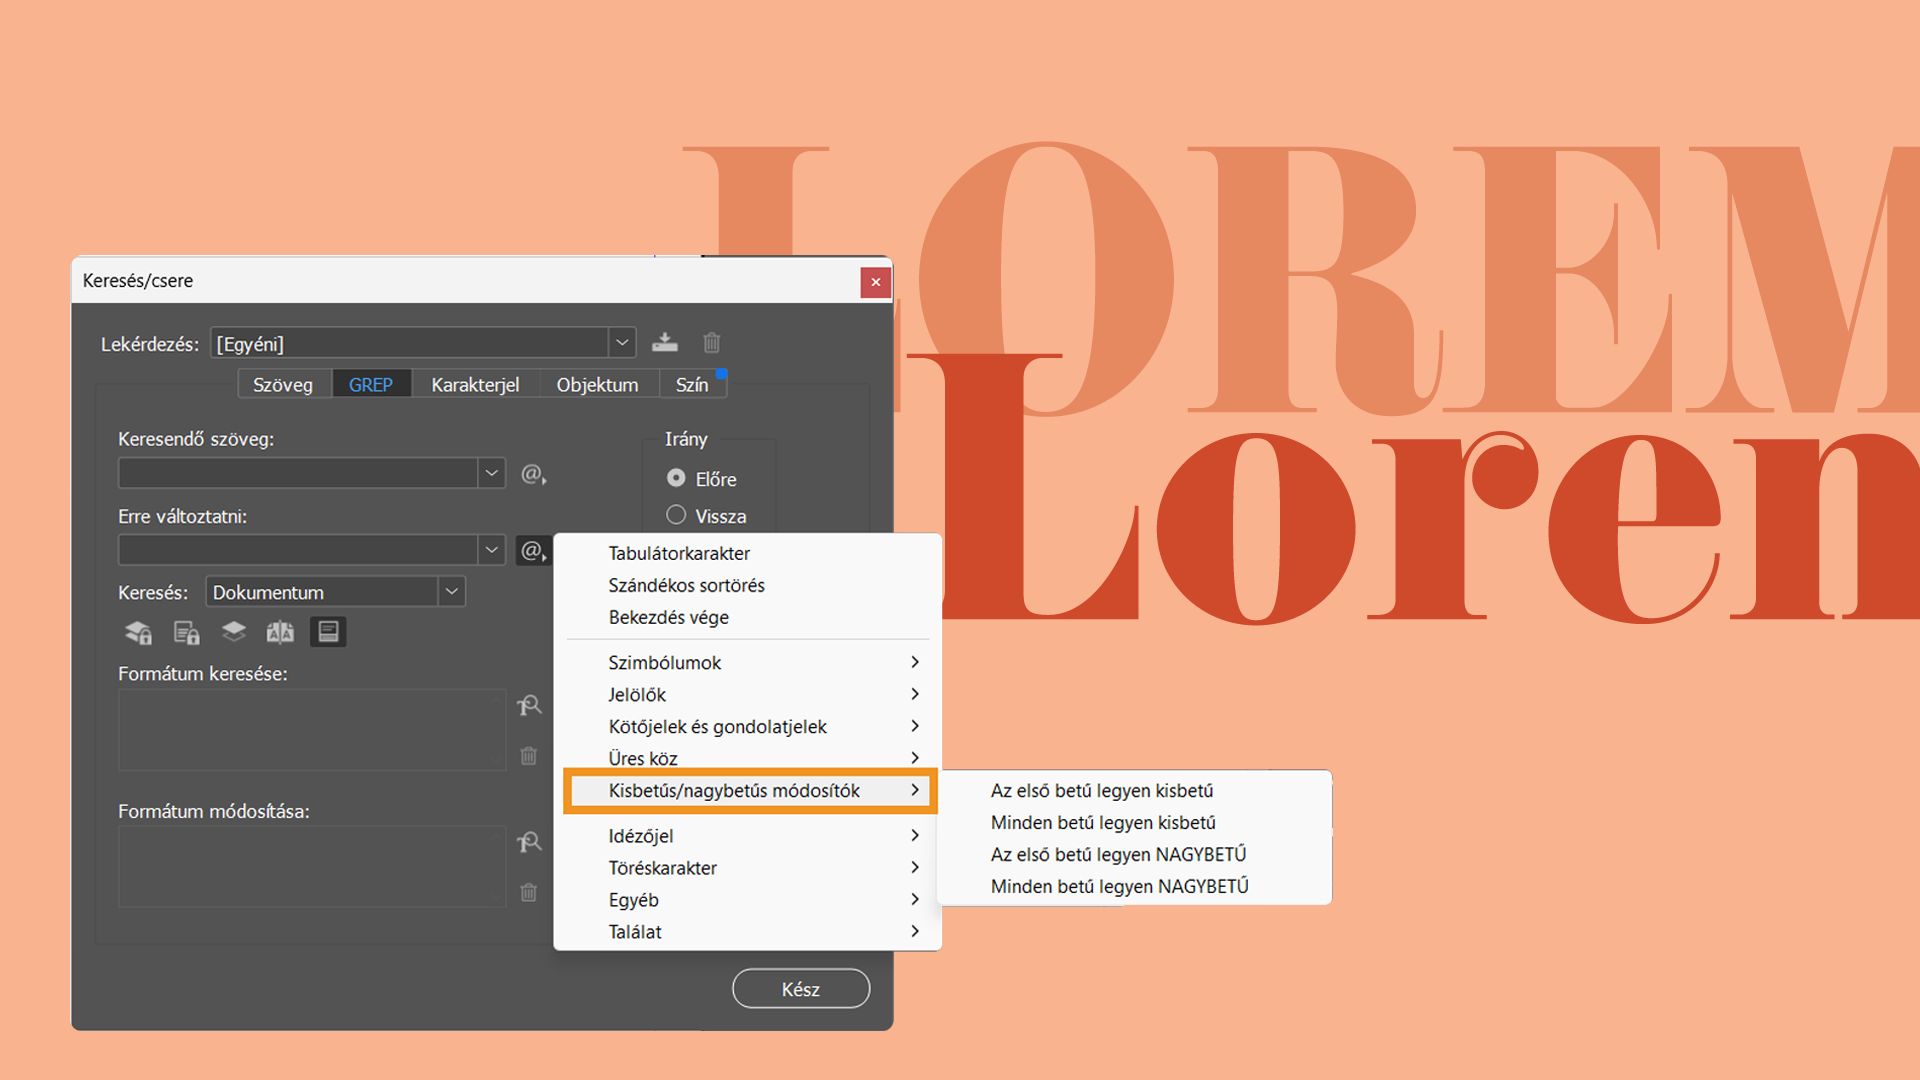
Task: Open special characters menu for Keresendő szöveg
Action: click(x=533, y=474)
